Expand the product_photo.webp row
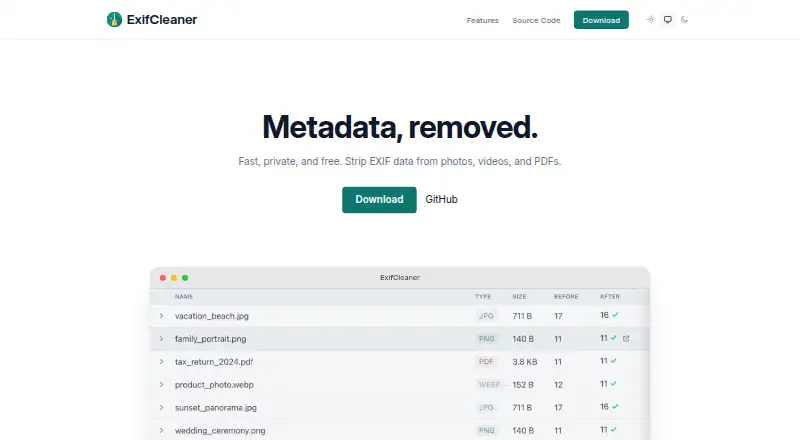 coord(161,385)
